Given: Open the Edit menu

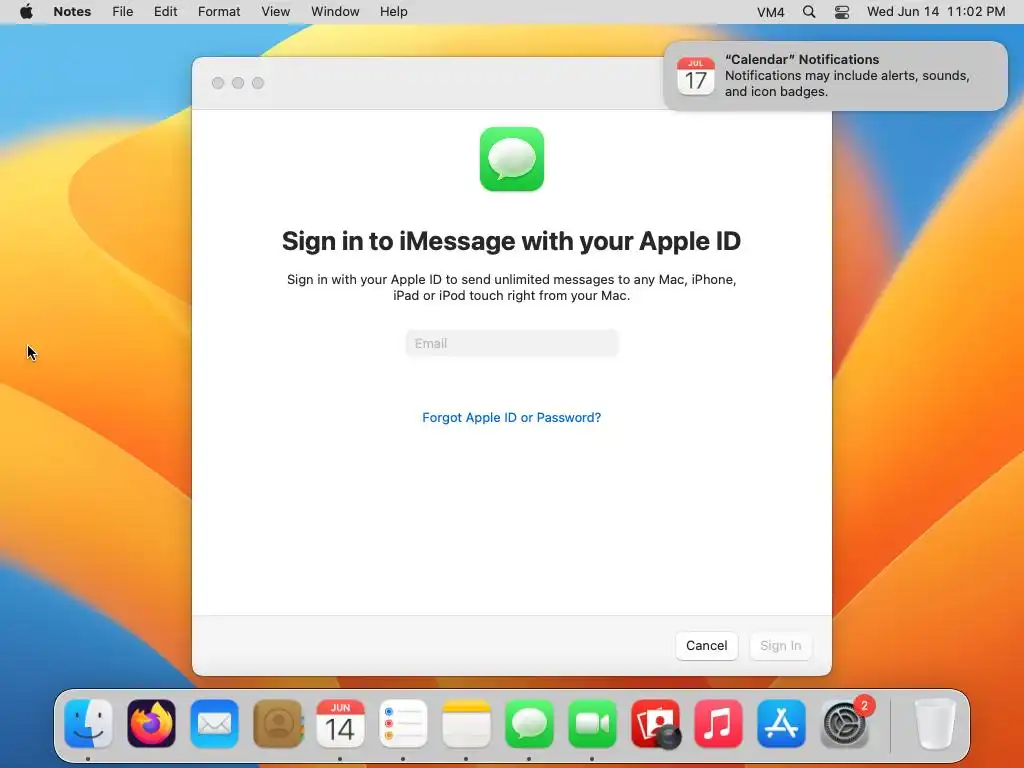Looking at the screenshot, I should tap(165, 12).
